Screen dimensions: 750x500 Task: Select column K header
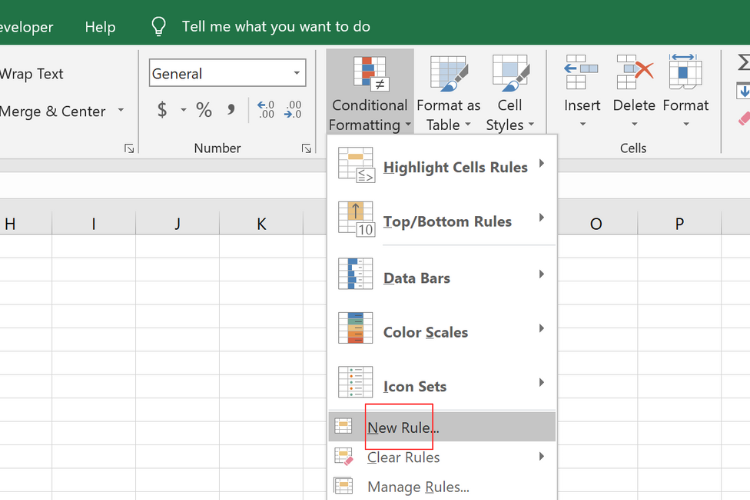261,223
